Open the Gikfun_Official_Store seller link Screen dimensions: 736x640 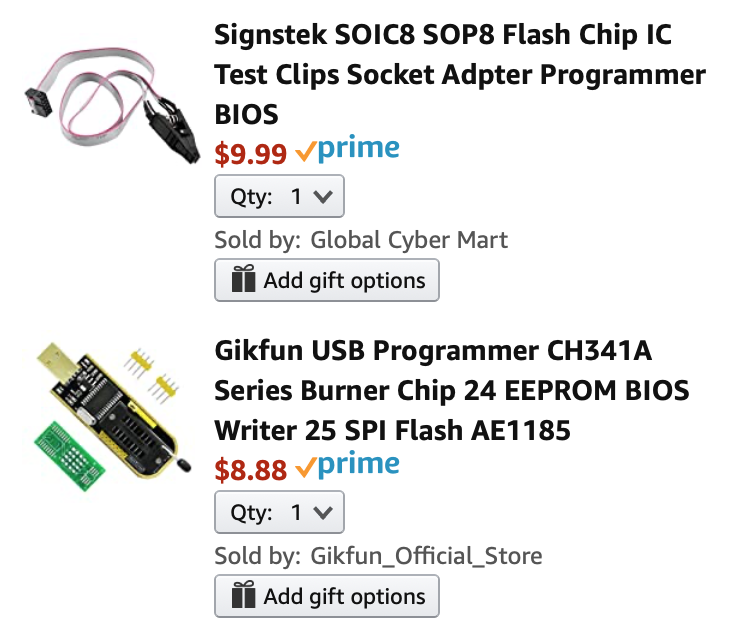(x=426, y=556)
